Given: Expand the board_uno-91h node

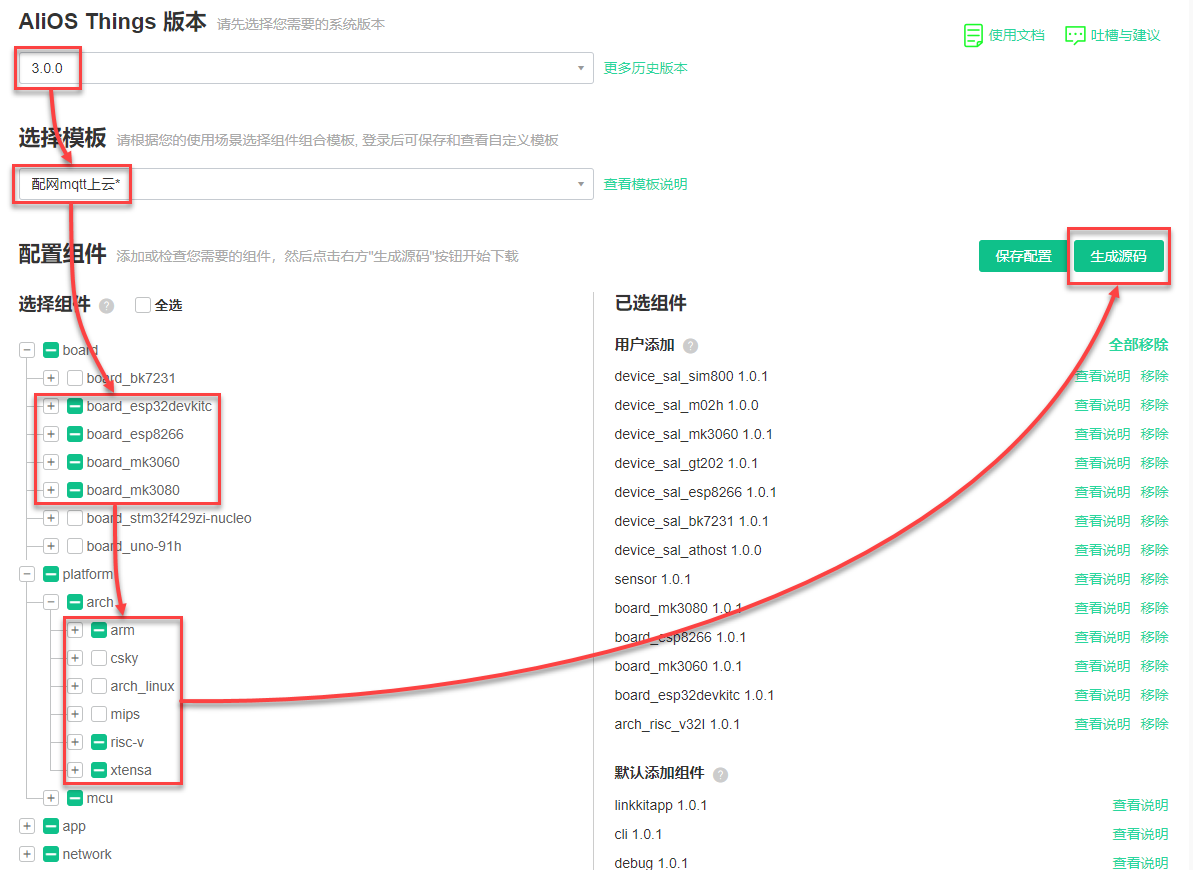Looking at the screenshot, I should click(x=51, y=547).
